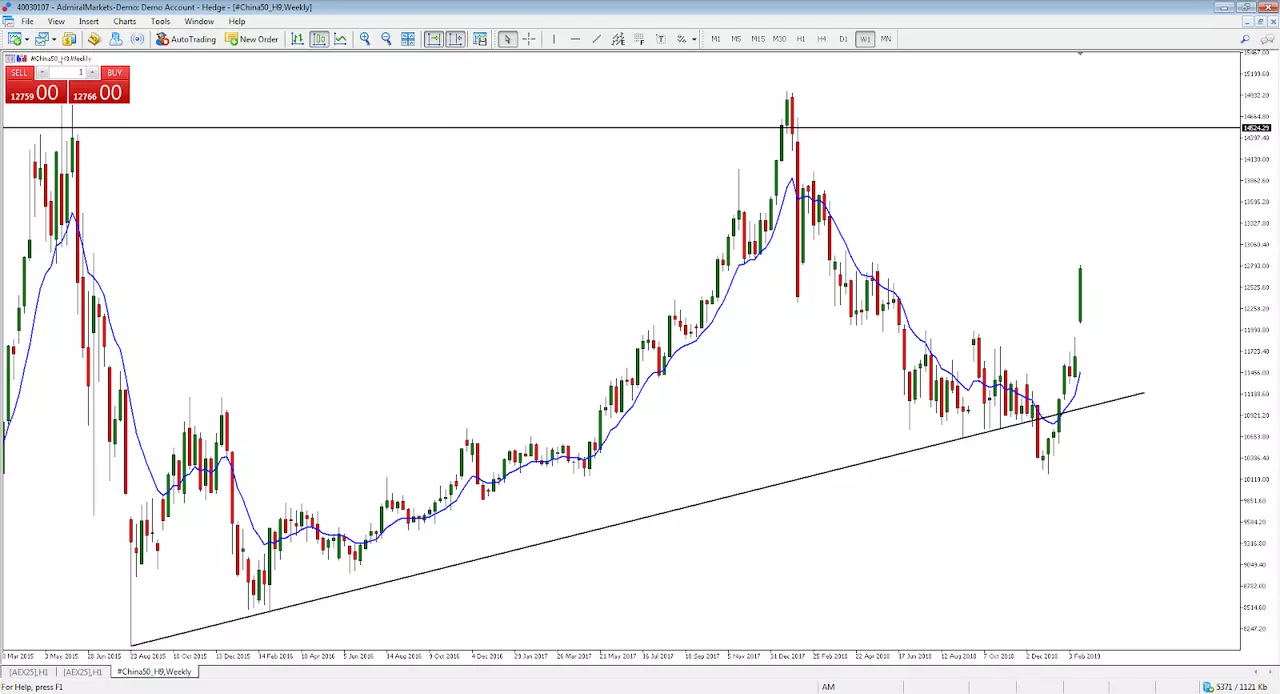Click the horizontal line price label on scale
Screen dimensions: 1280x694
click(x=1256, y=128)
